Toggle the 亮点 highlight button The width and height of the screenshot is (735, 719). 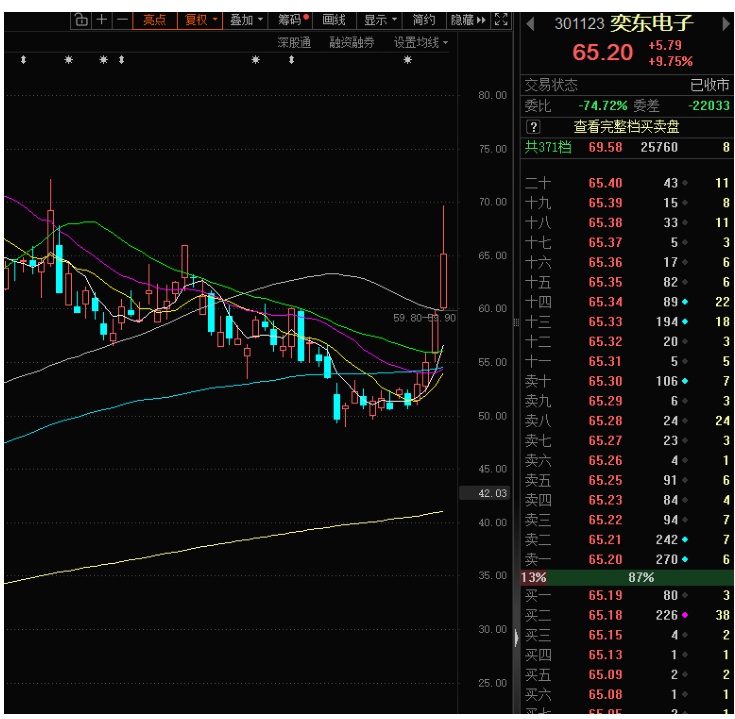(x=154, y=19)
